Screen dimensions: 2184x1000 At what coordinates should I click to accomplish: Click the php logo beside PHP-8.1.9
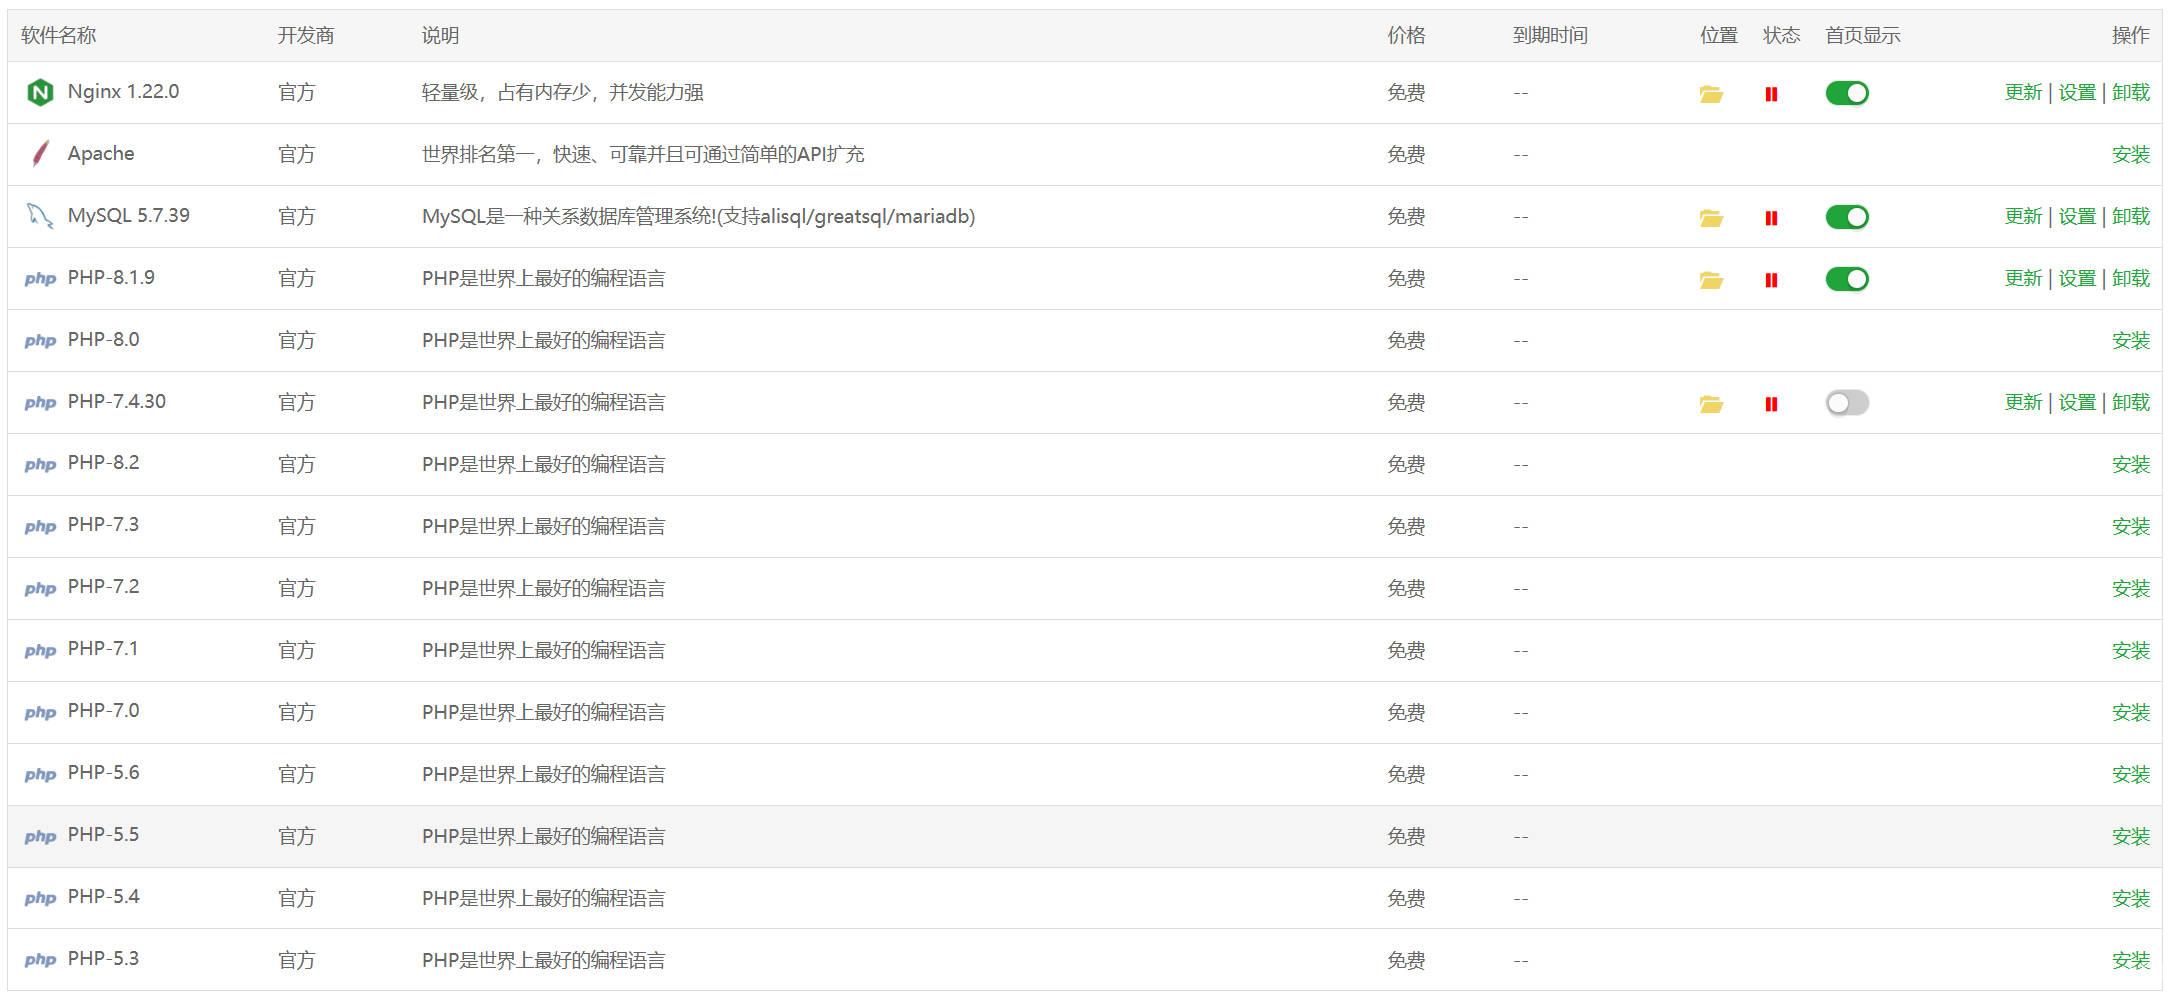tap(40, 279)
